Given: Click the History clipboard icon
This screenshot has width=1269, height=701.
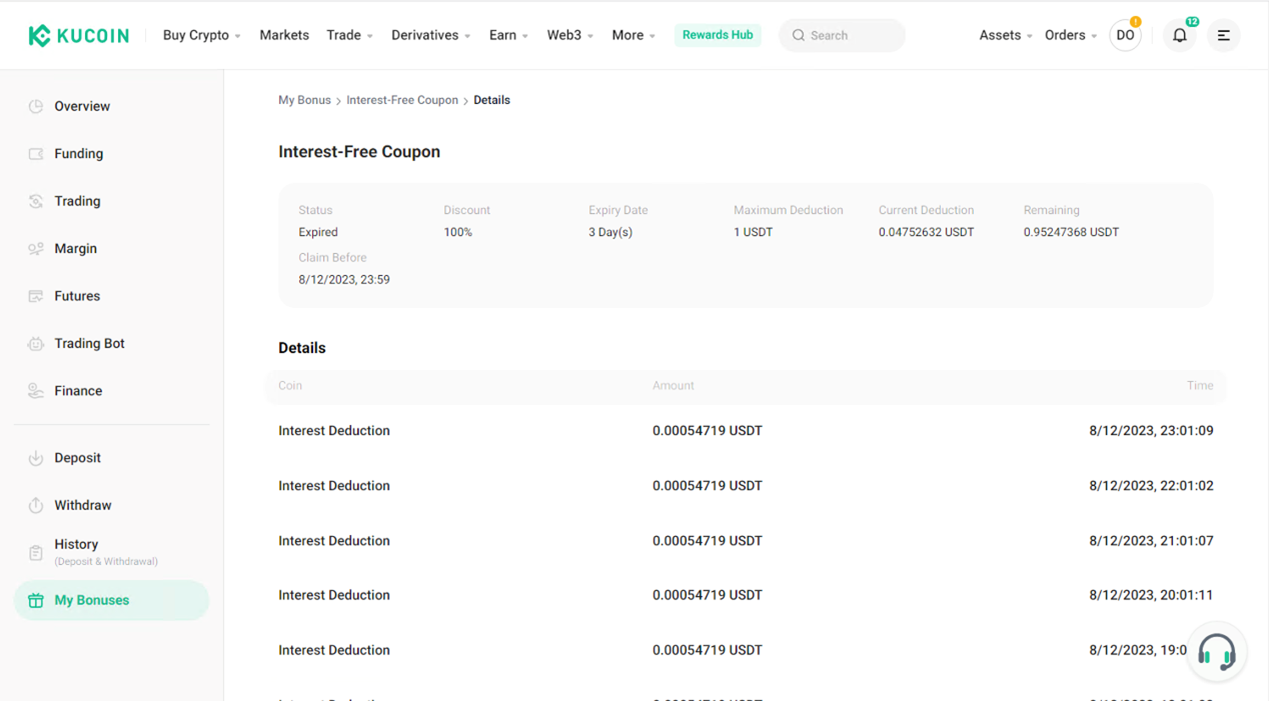Looking at the screenshot, I should pos(36,552).
